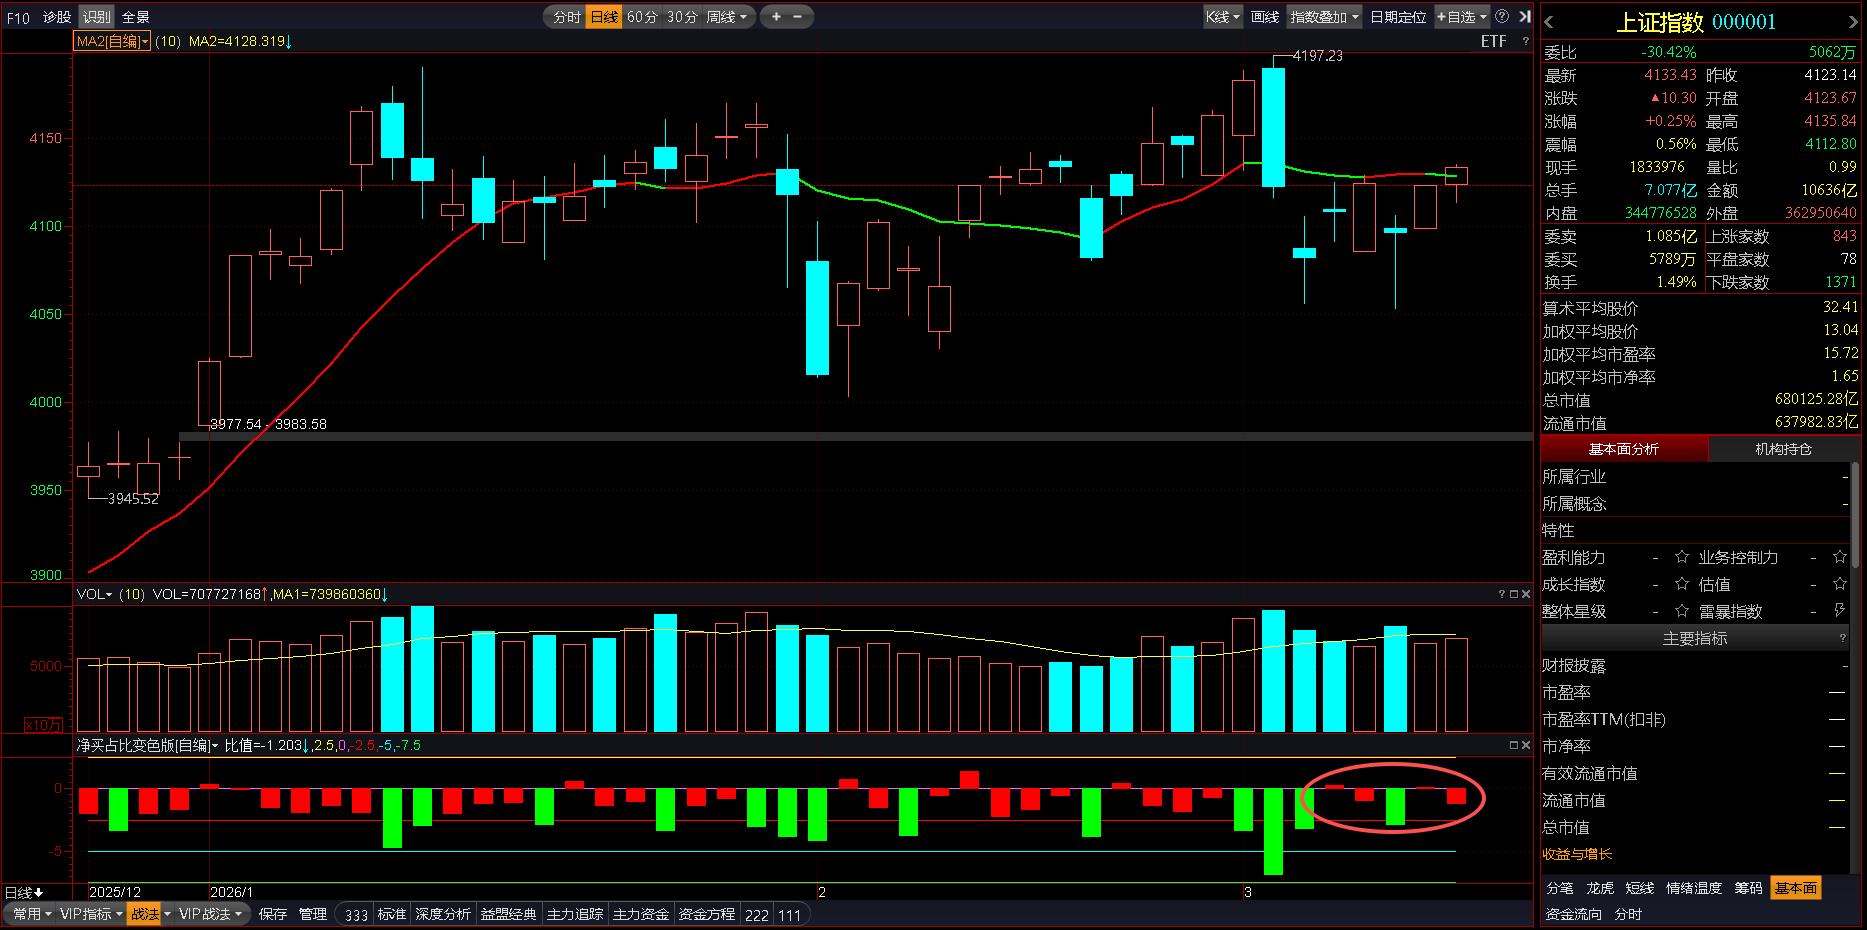
Task: Click the 保存 button in bottom bar
Action: (272, 914)
